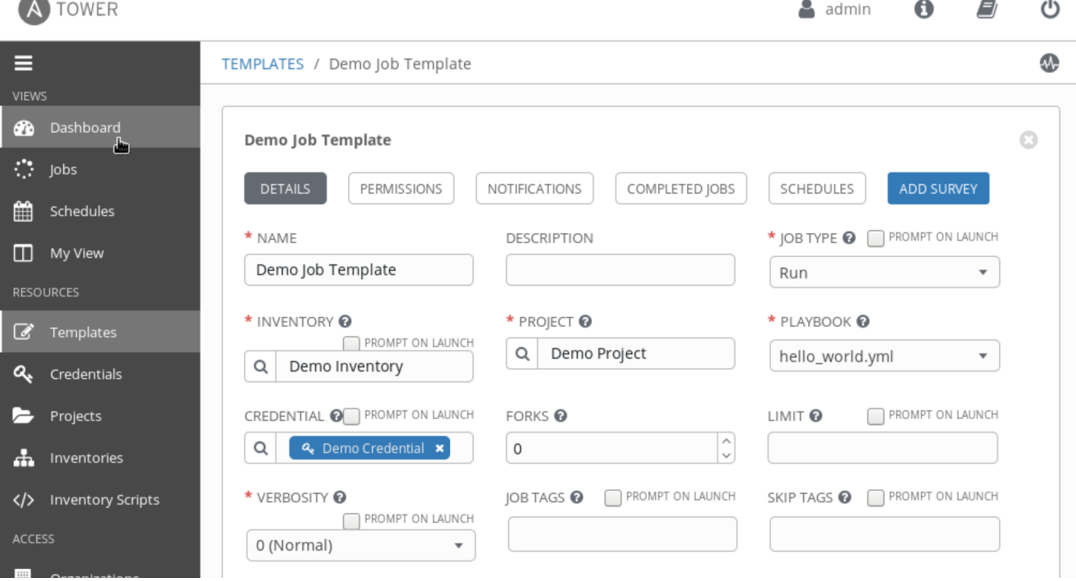The height and width of the screenshot is (581, 1076).
Task: Switch to the Completed Jobs tab
Action: 680,189
